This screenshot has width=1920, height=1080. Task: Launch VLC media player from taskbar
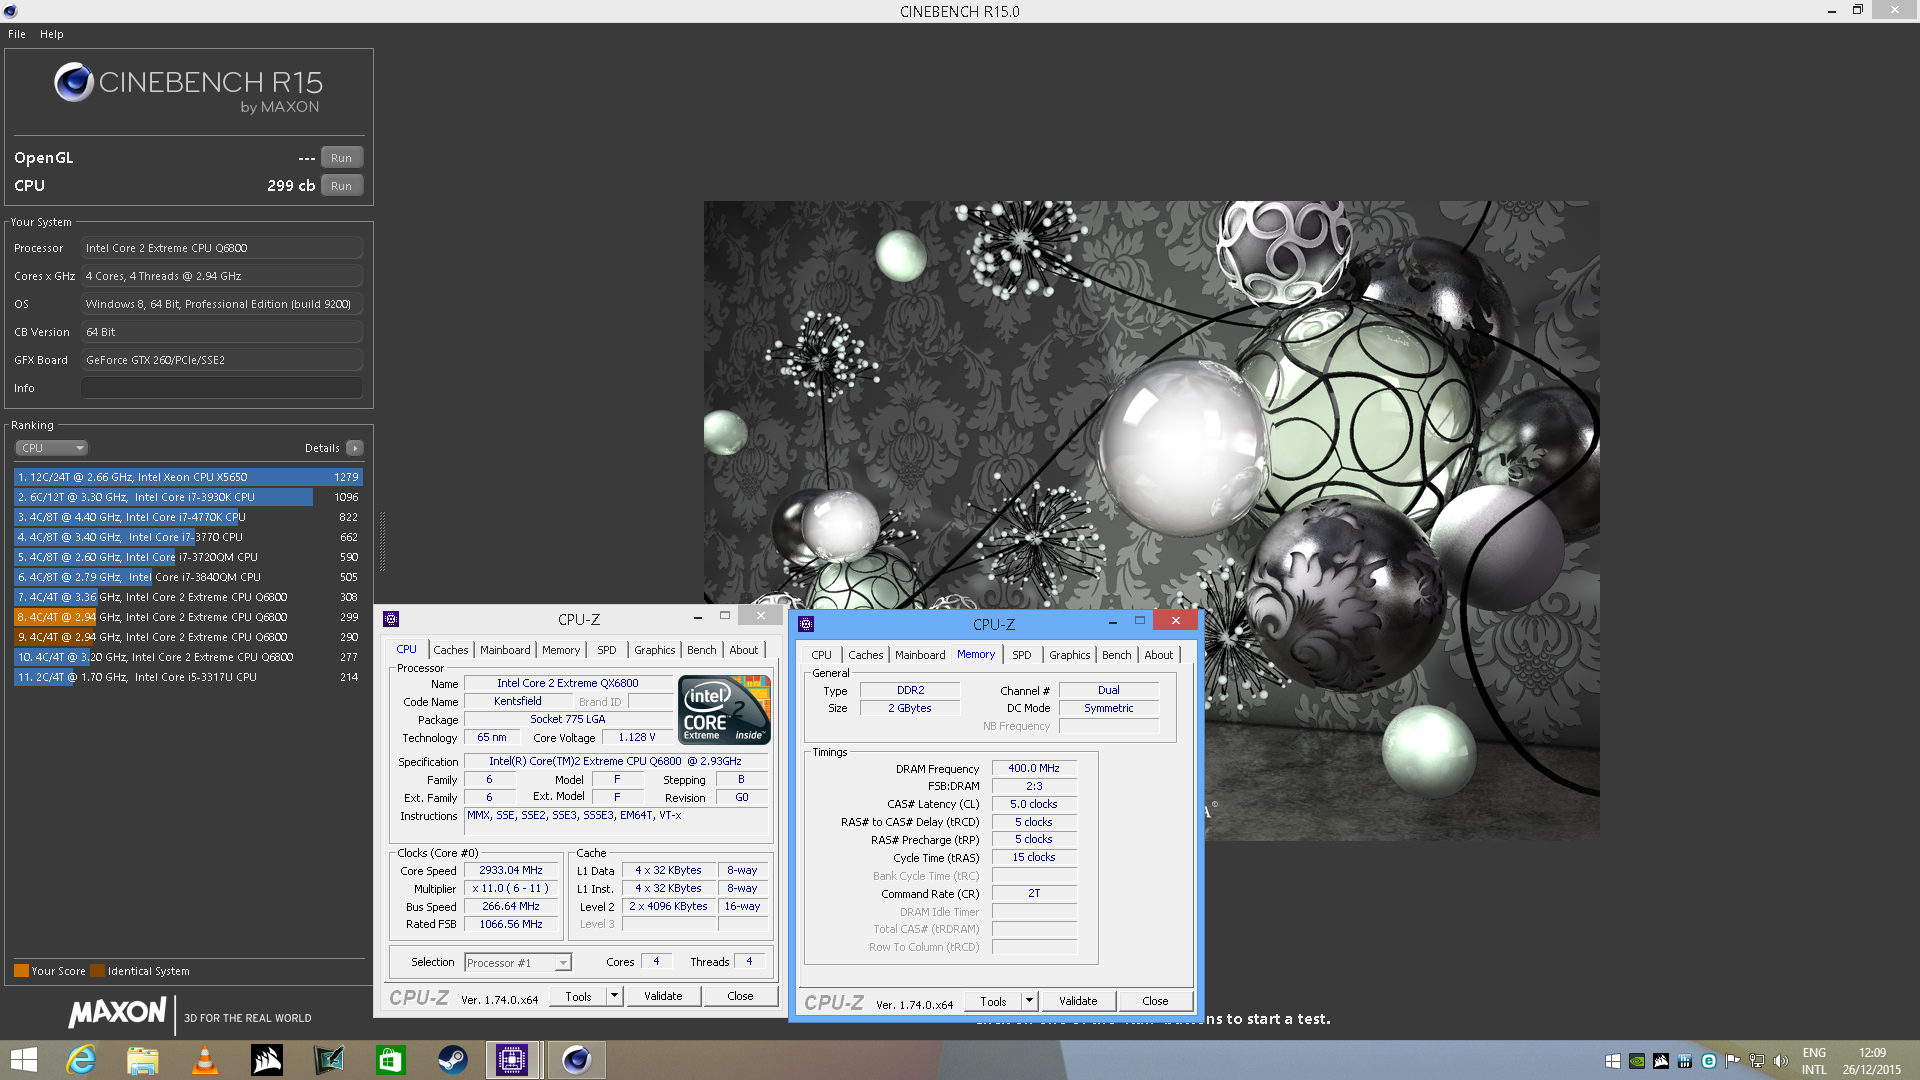coord(205,1060)
